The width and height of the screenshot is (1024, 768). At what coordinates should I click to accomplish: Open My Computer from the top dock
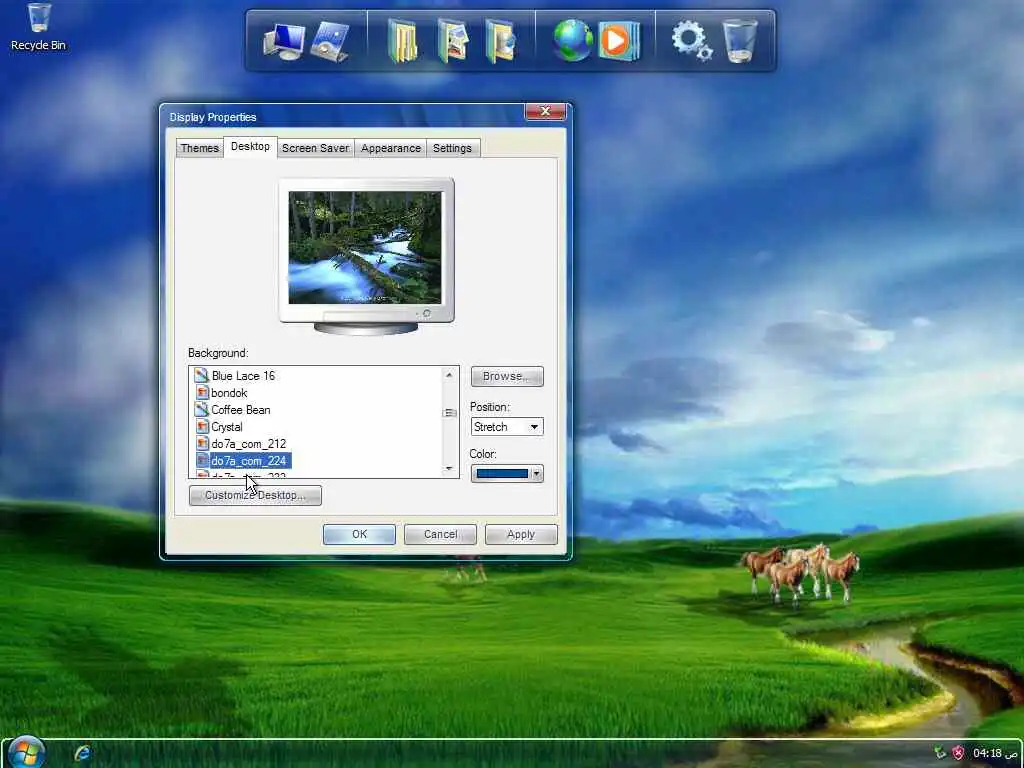(284, 41)
